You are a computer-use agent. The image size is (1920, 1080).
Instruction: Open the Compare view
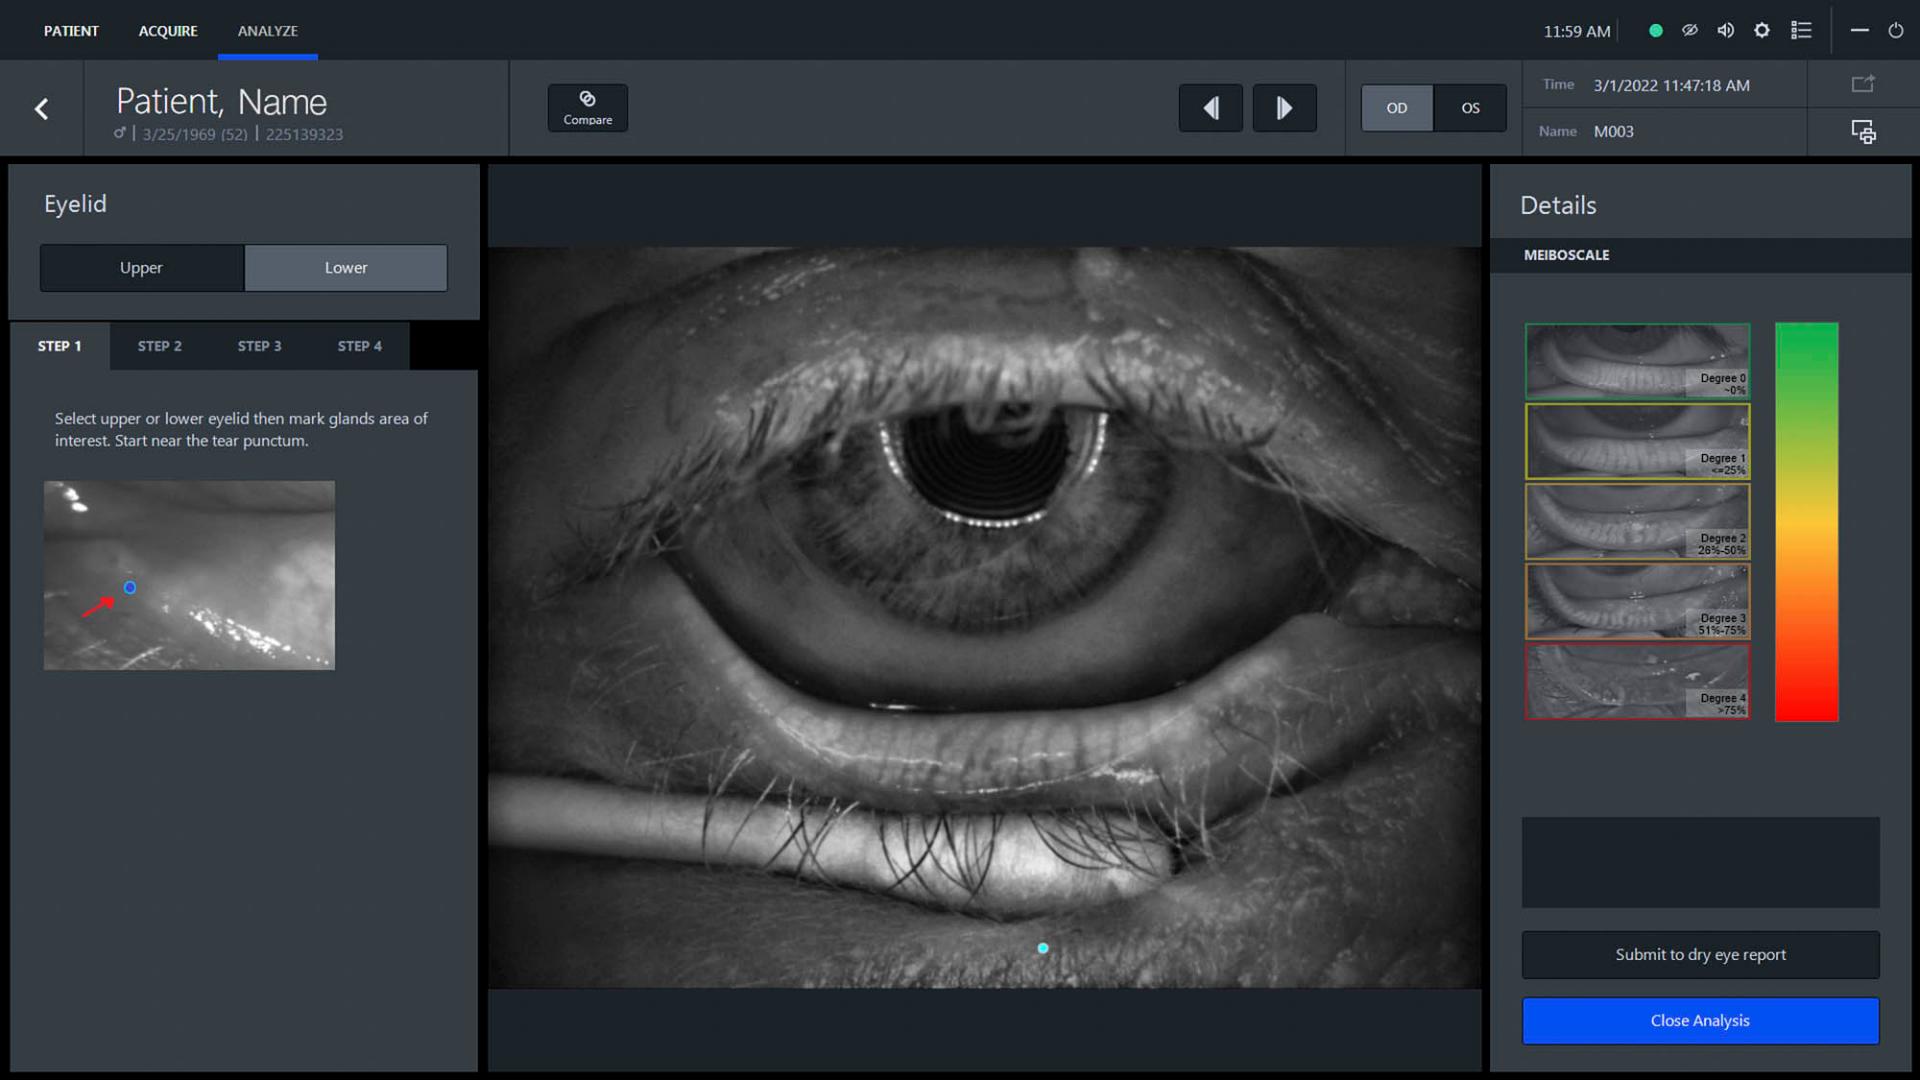[588, 108]
